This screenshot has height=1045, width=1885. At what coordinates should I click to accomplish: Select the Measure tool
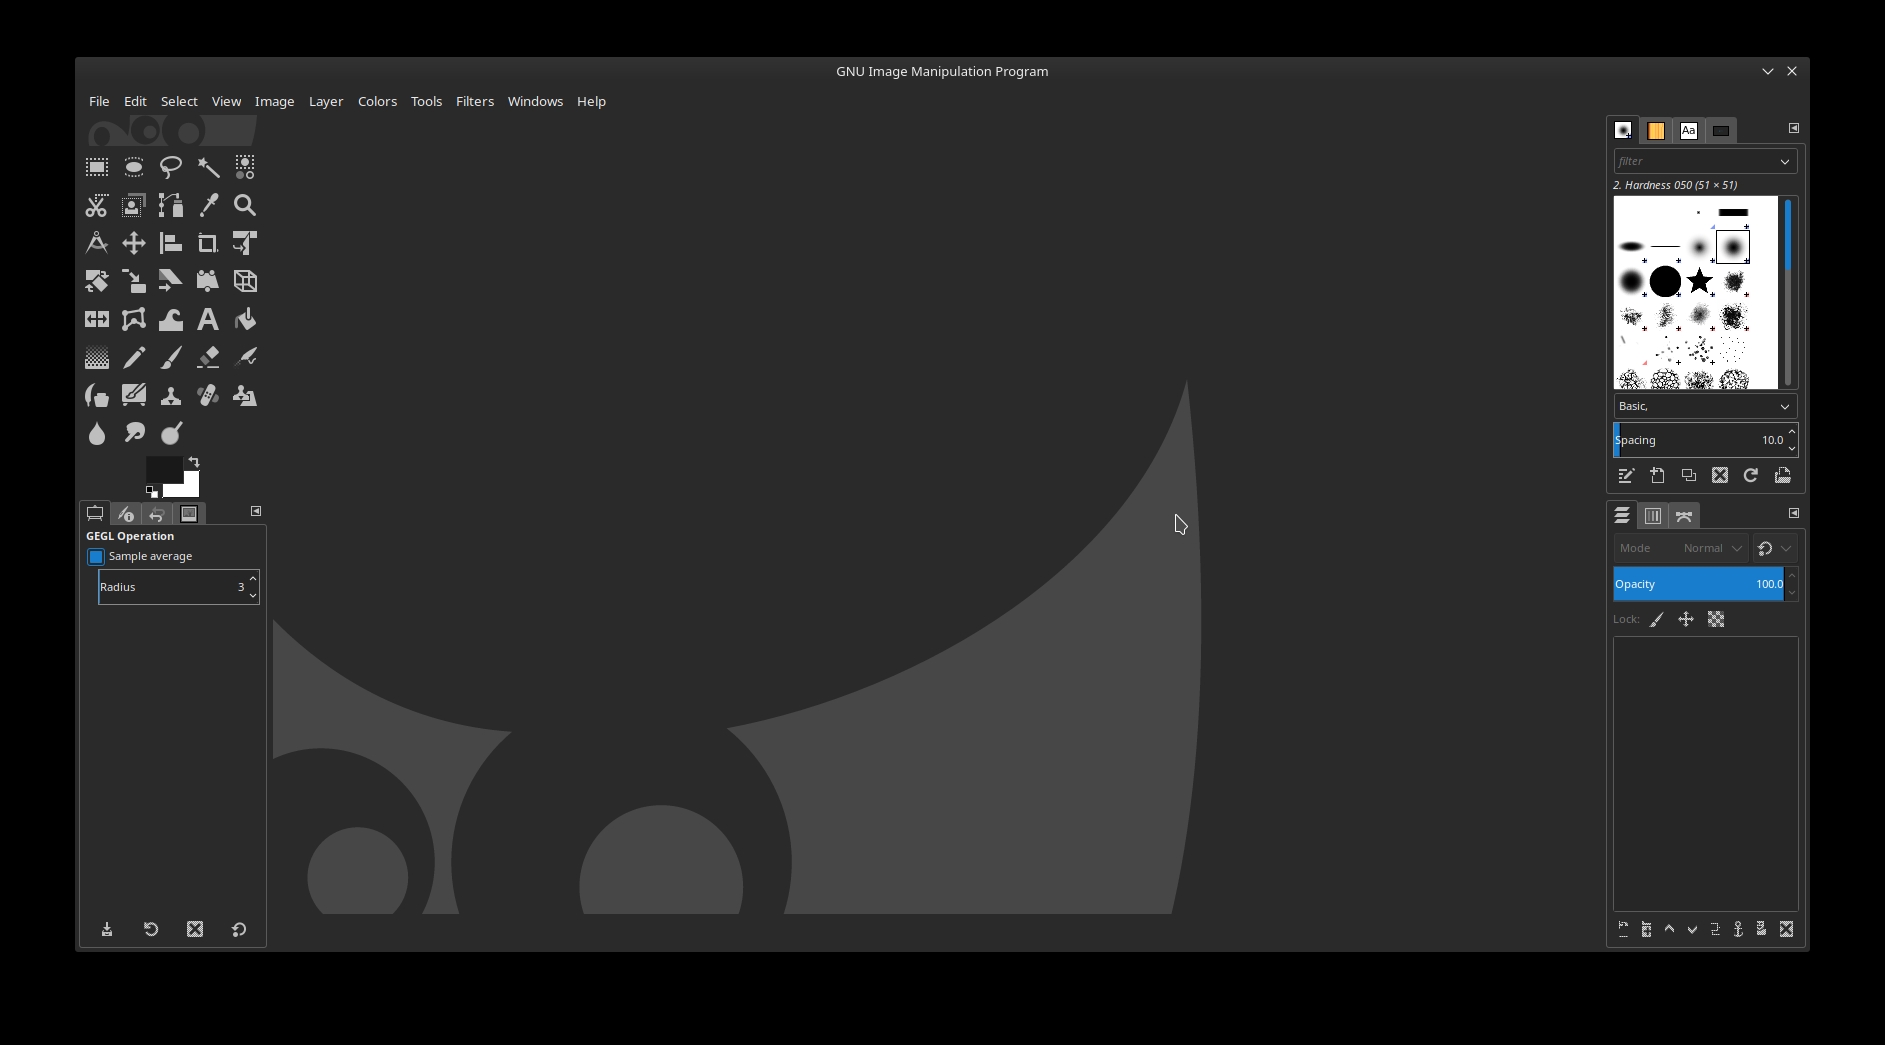(x=97, y=243)
